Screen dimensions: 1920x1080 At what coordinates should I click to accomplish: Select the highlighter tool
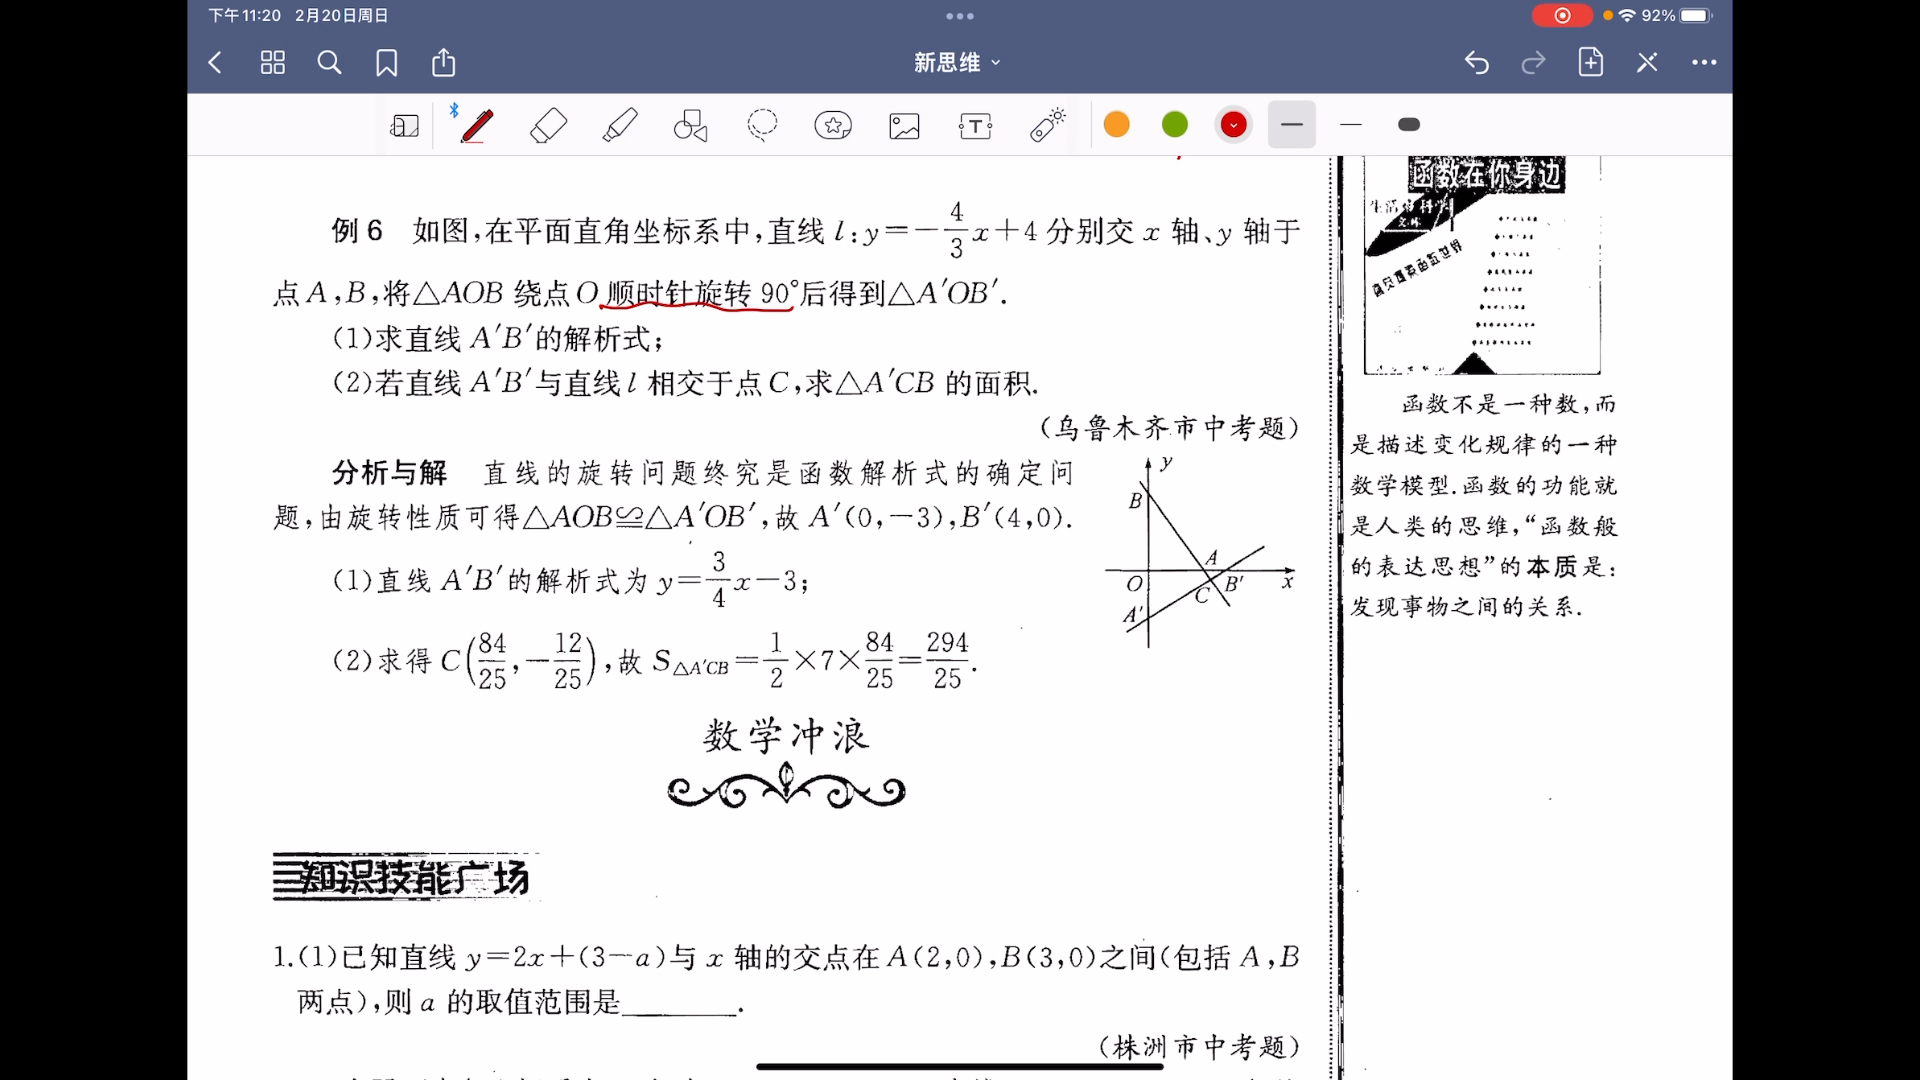tap(620, 124)
